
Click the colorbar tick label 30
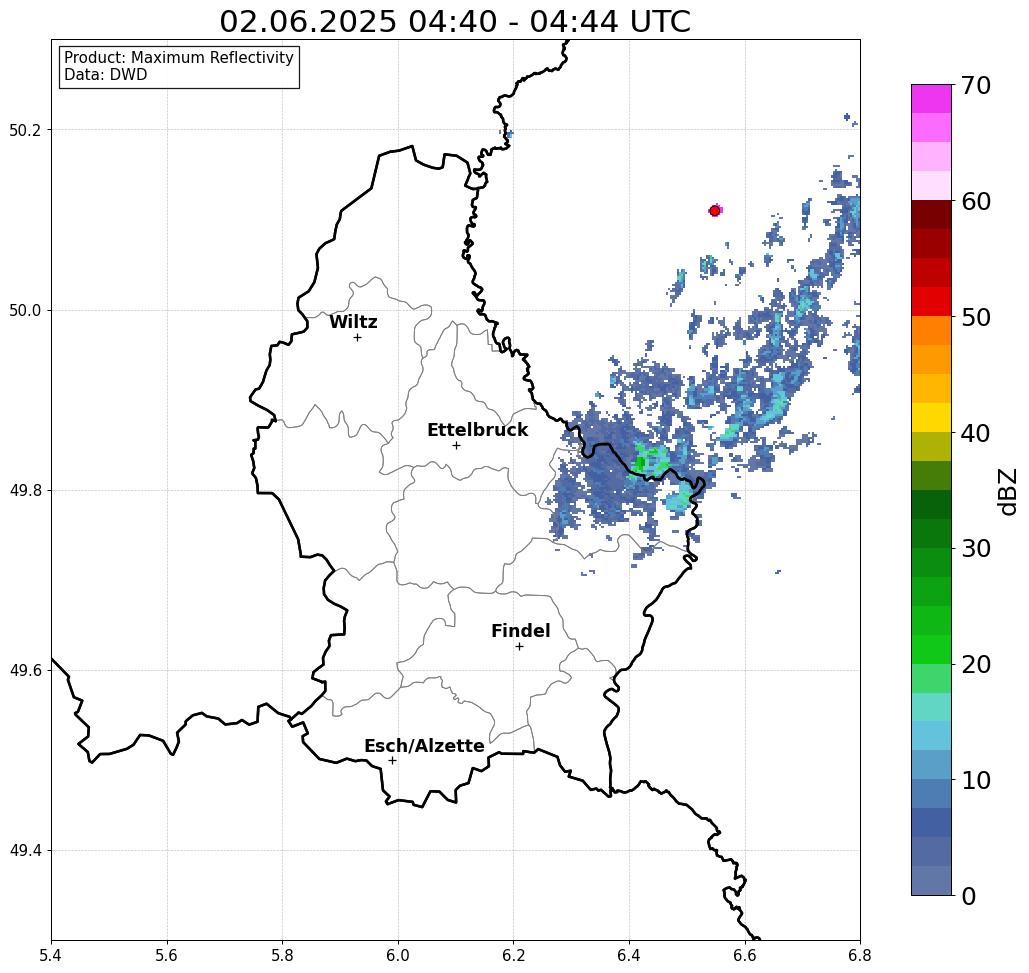pyautogui.click(x=976, y=549)
